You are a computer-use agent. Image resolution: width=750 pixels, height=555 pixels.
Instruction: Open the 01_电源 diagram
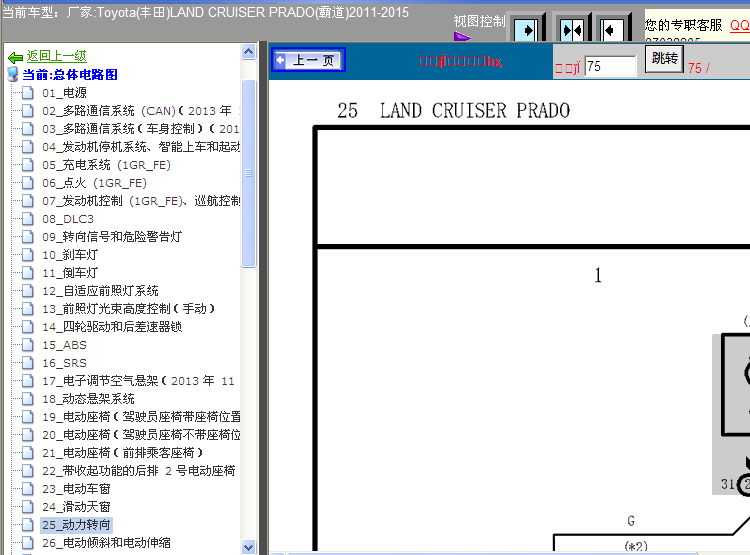pyautogui.click(x=64, y=93)
